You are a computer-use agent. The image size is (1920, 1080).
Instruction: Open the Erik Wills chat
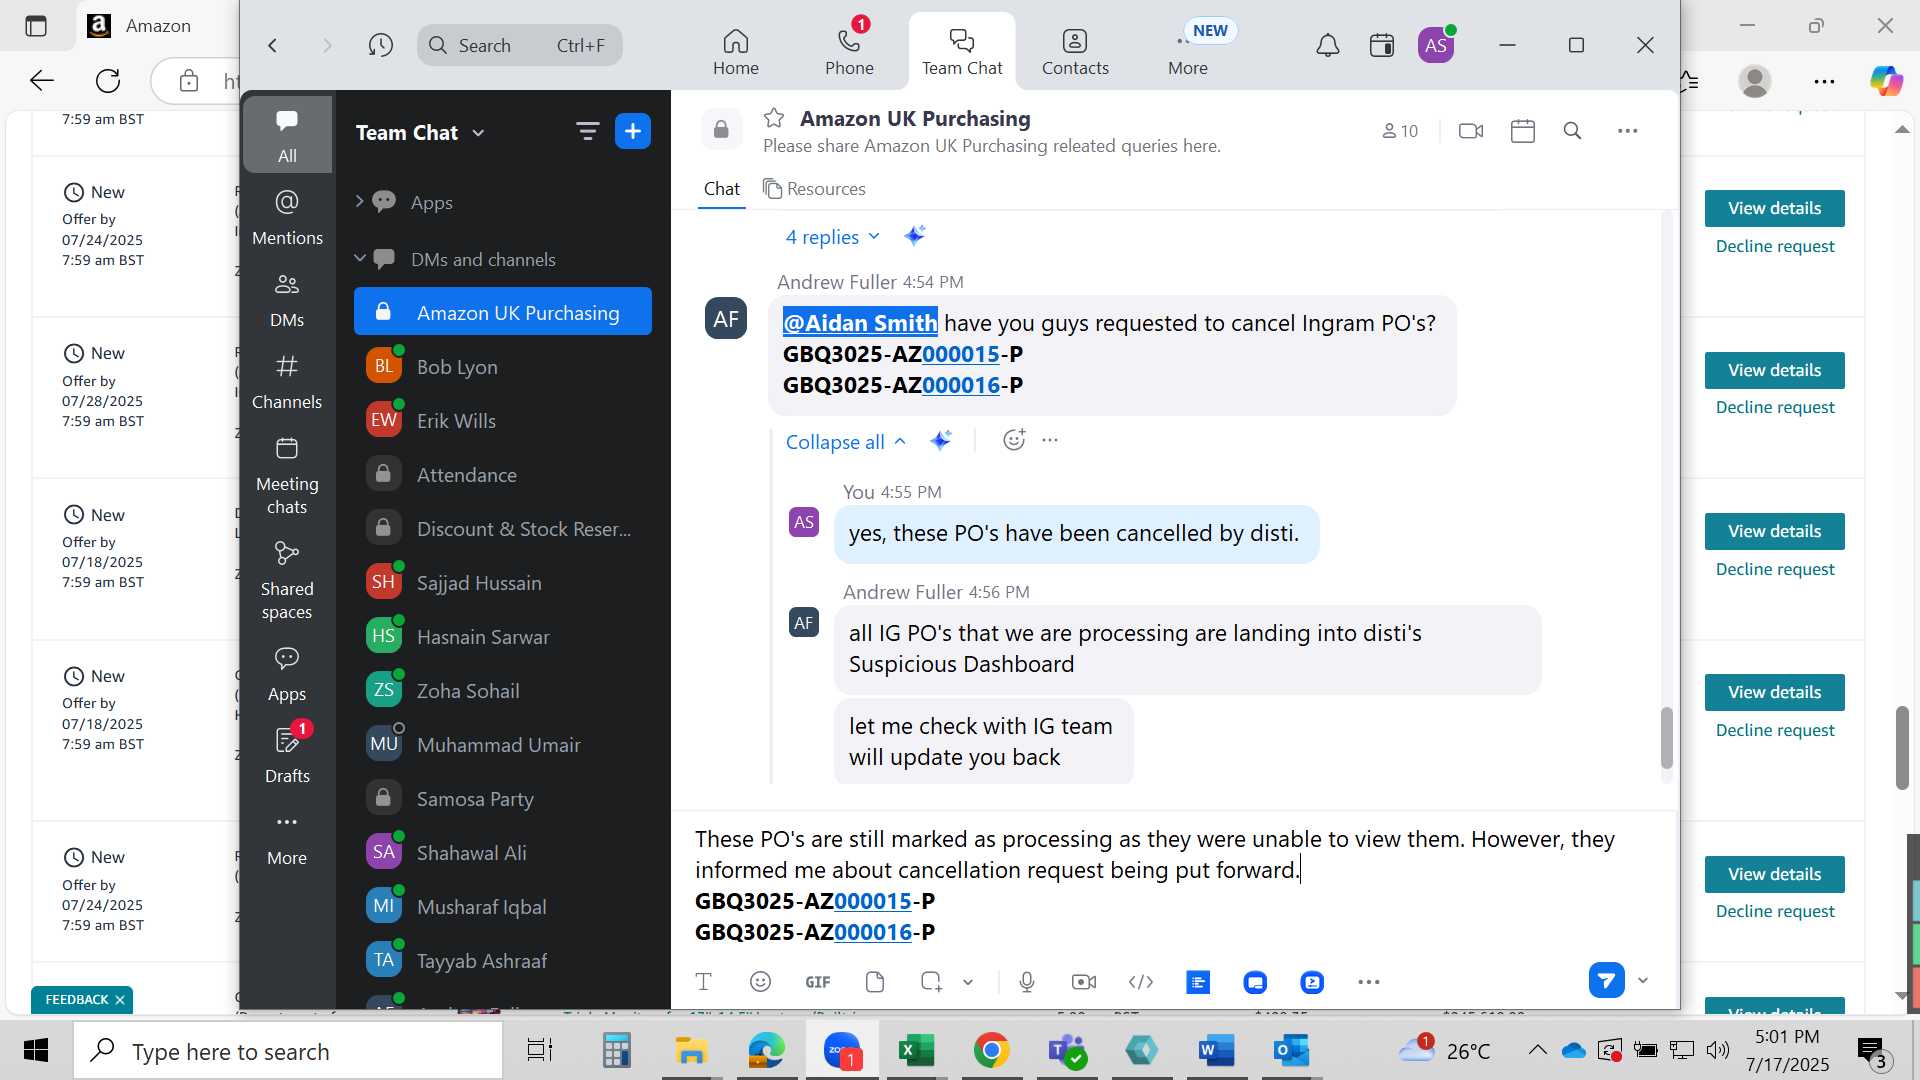coord(503,421)
